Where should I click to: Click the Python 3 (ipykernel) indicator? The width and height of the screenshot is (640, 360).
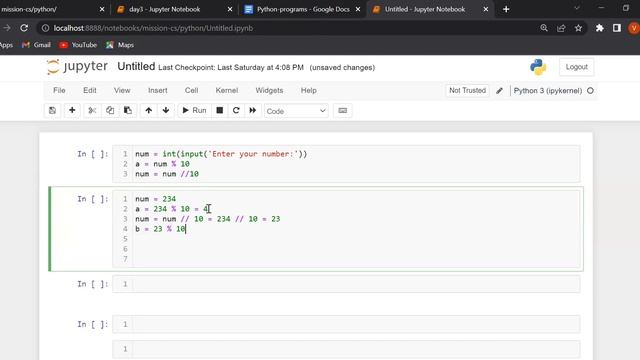click(548, 91)
